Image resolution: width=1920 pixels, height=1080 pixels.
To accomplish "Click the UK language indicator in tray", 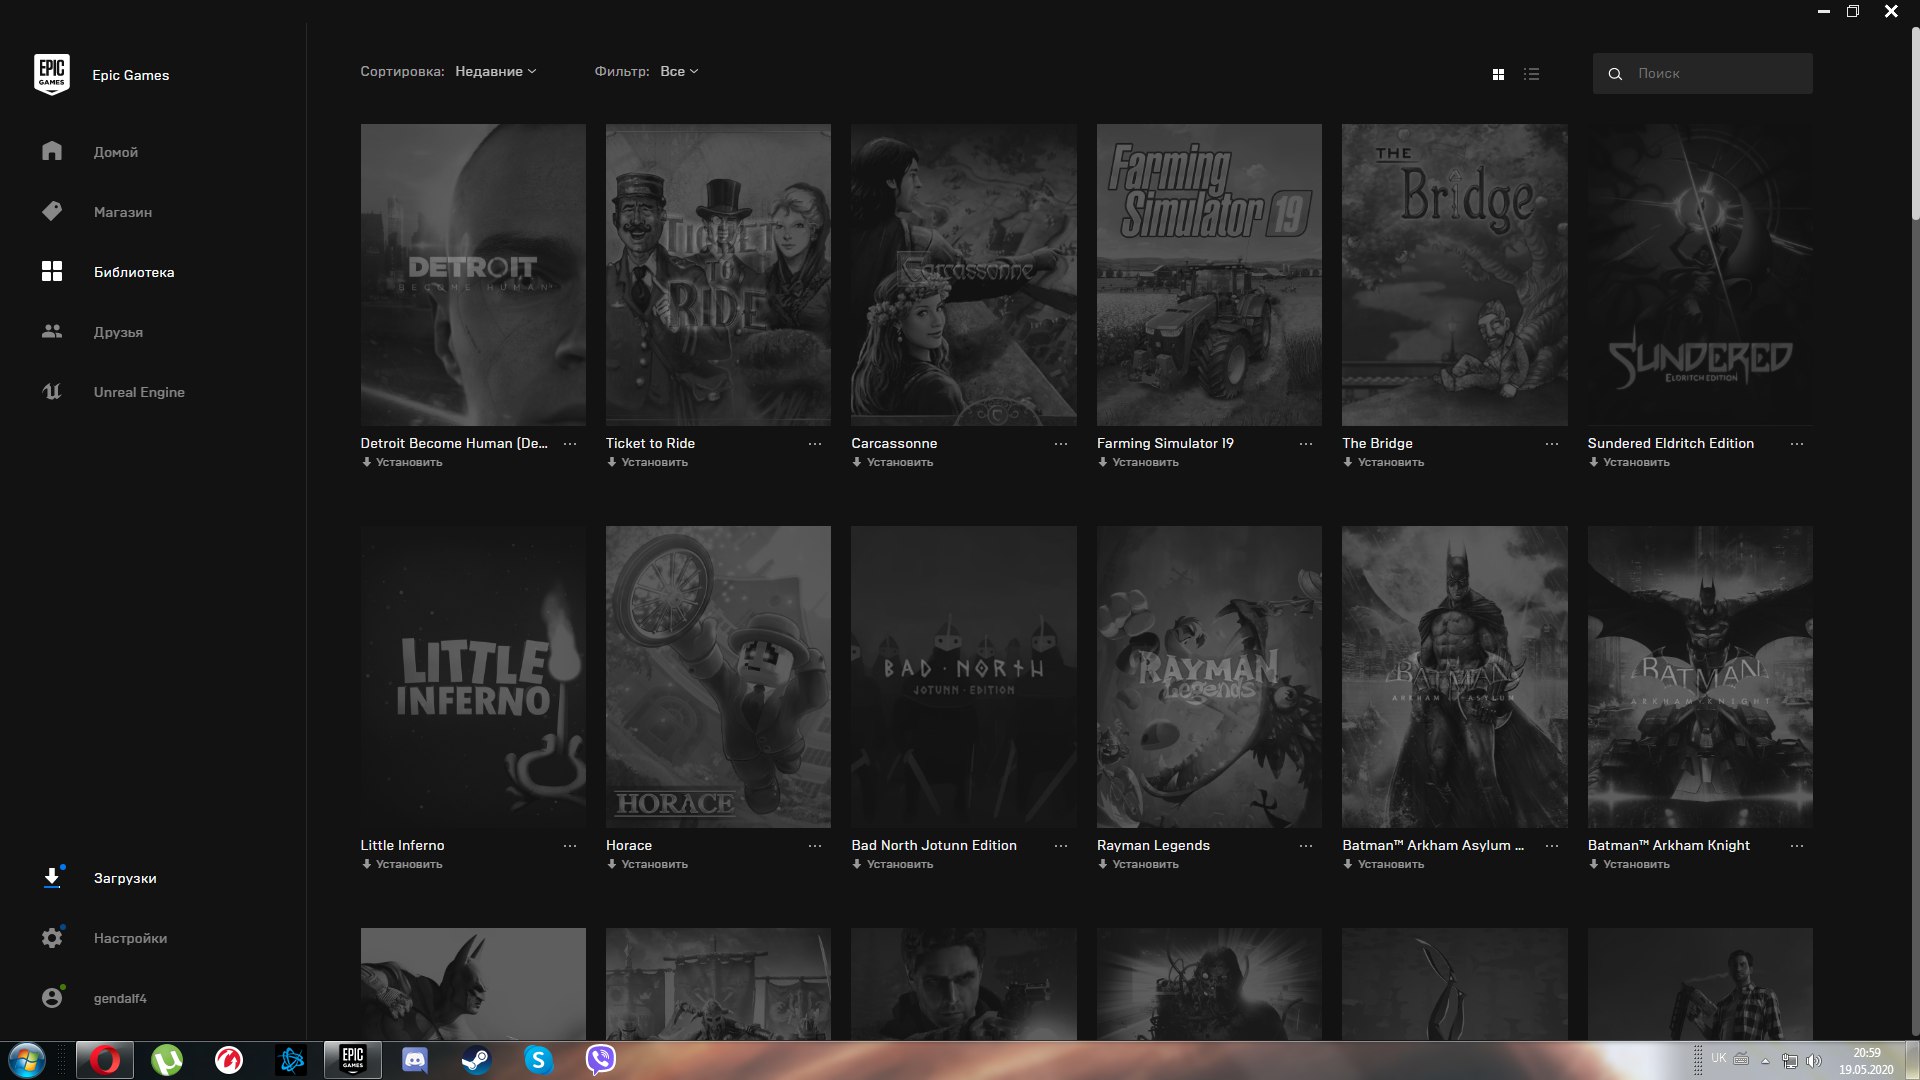I will 1718,1058.
